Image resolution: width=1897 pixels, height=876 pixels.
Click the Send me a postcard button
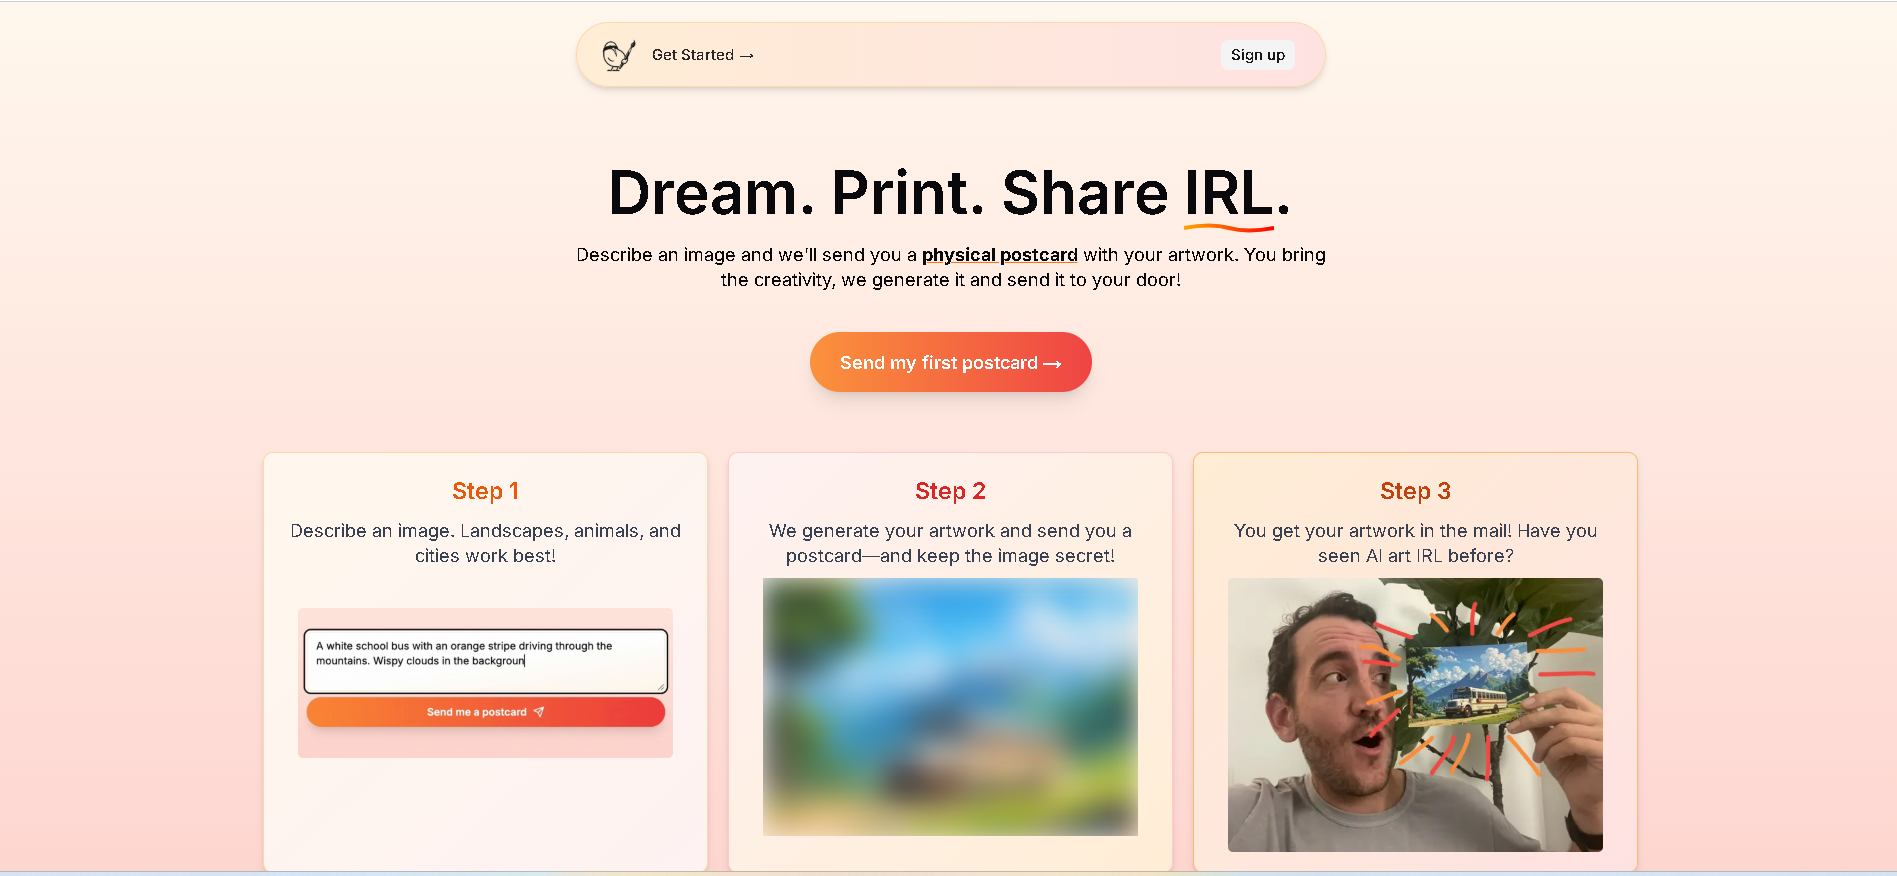tap(485, 712)
